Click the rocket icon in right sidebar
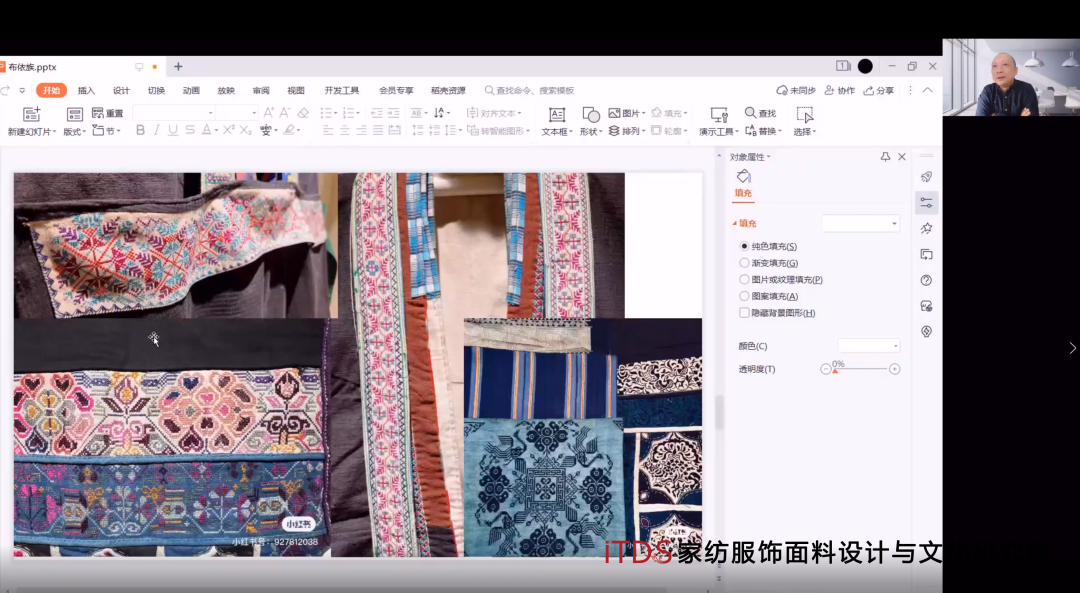The height and width of the screenshot is (593, 1080). (x=926, y=177)
